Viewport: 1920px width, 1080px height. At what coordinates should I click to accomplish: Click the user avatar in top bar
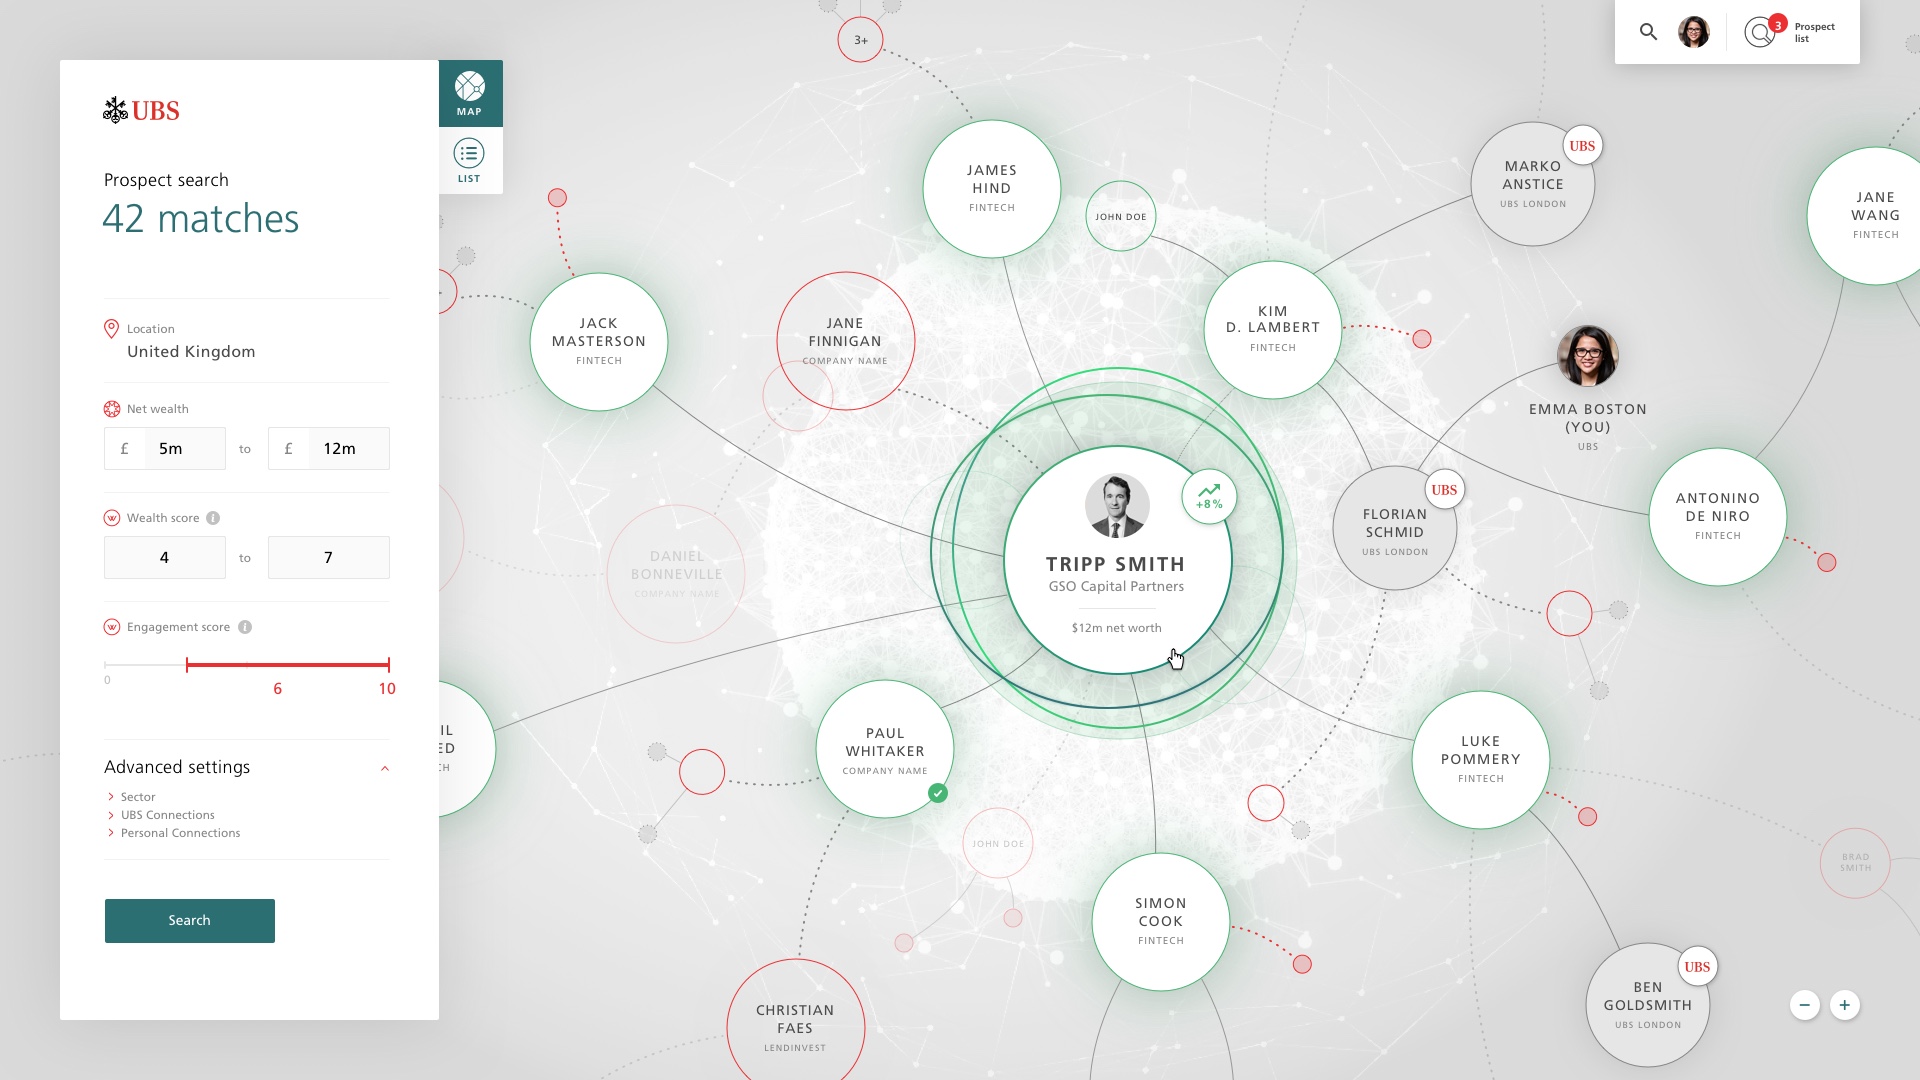[1693, 32]
